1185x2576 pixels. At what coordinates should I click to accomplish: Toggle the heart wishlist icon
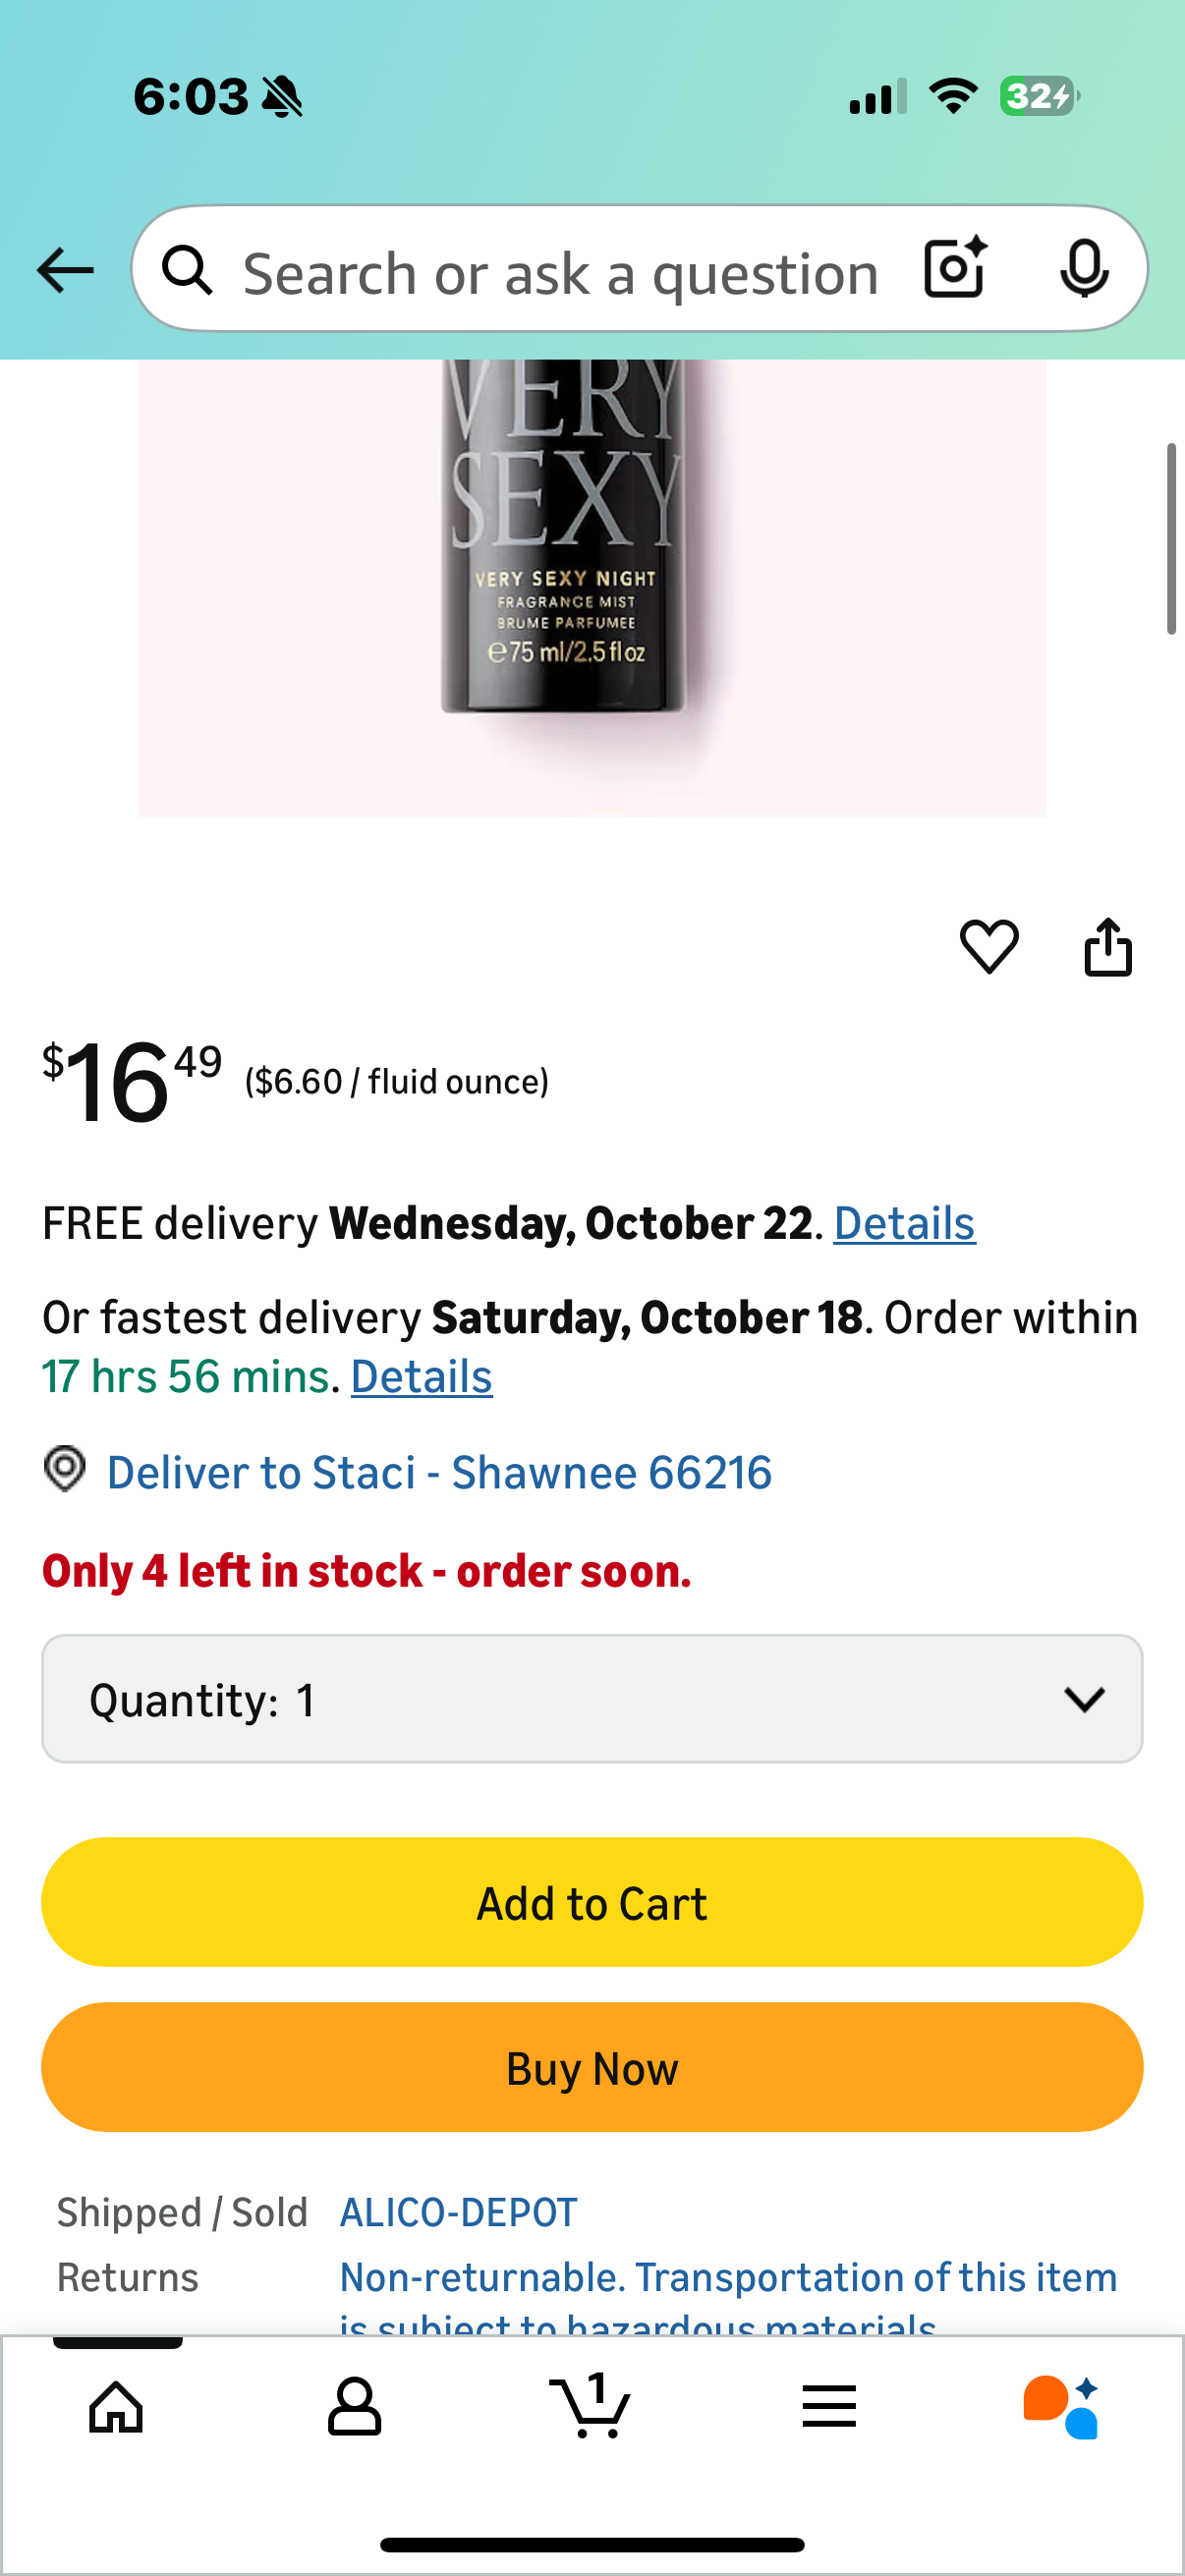[989, 946]
